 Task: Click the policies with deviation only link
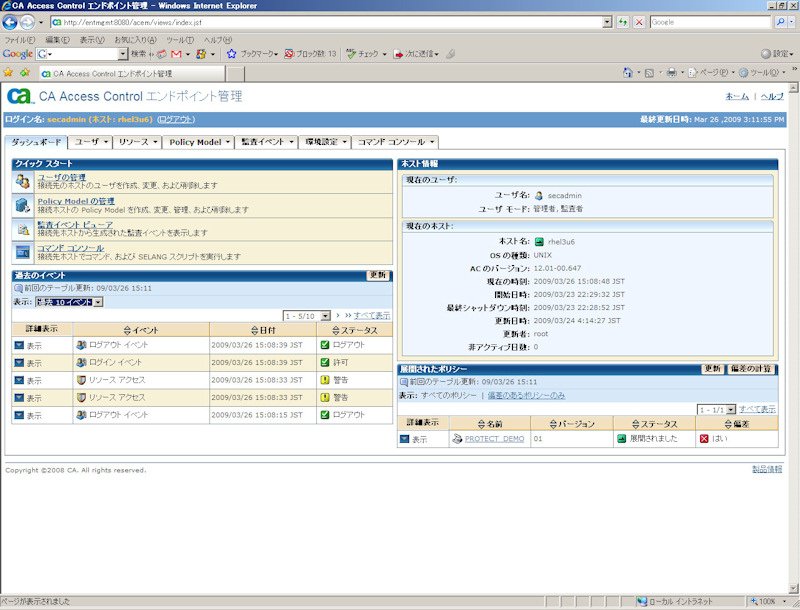526,395
